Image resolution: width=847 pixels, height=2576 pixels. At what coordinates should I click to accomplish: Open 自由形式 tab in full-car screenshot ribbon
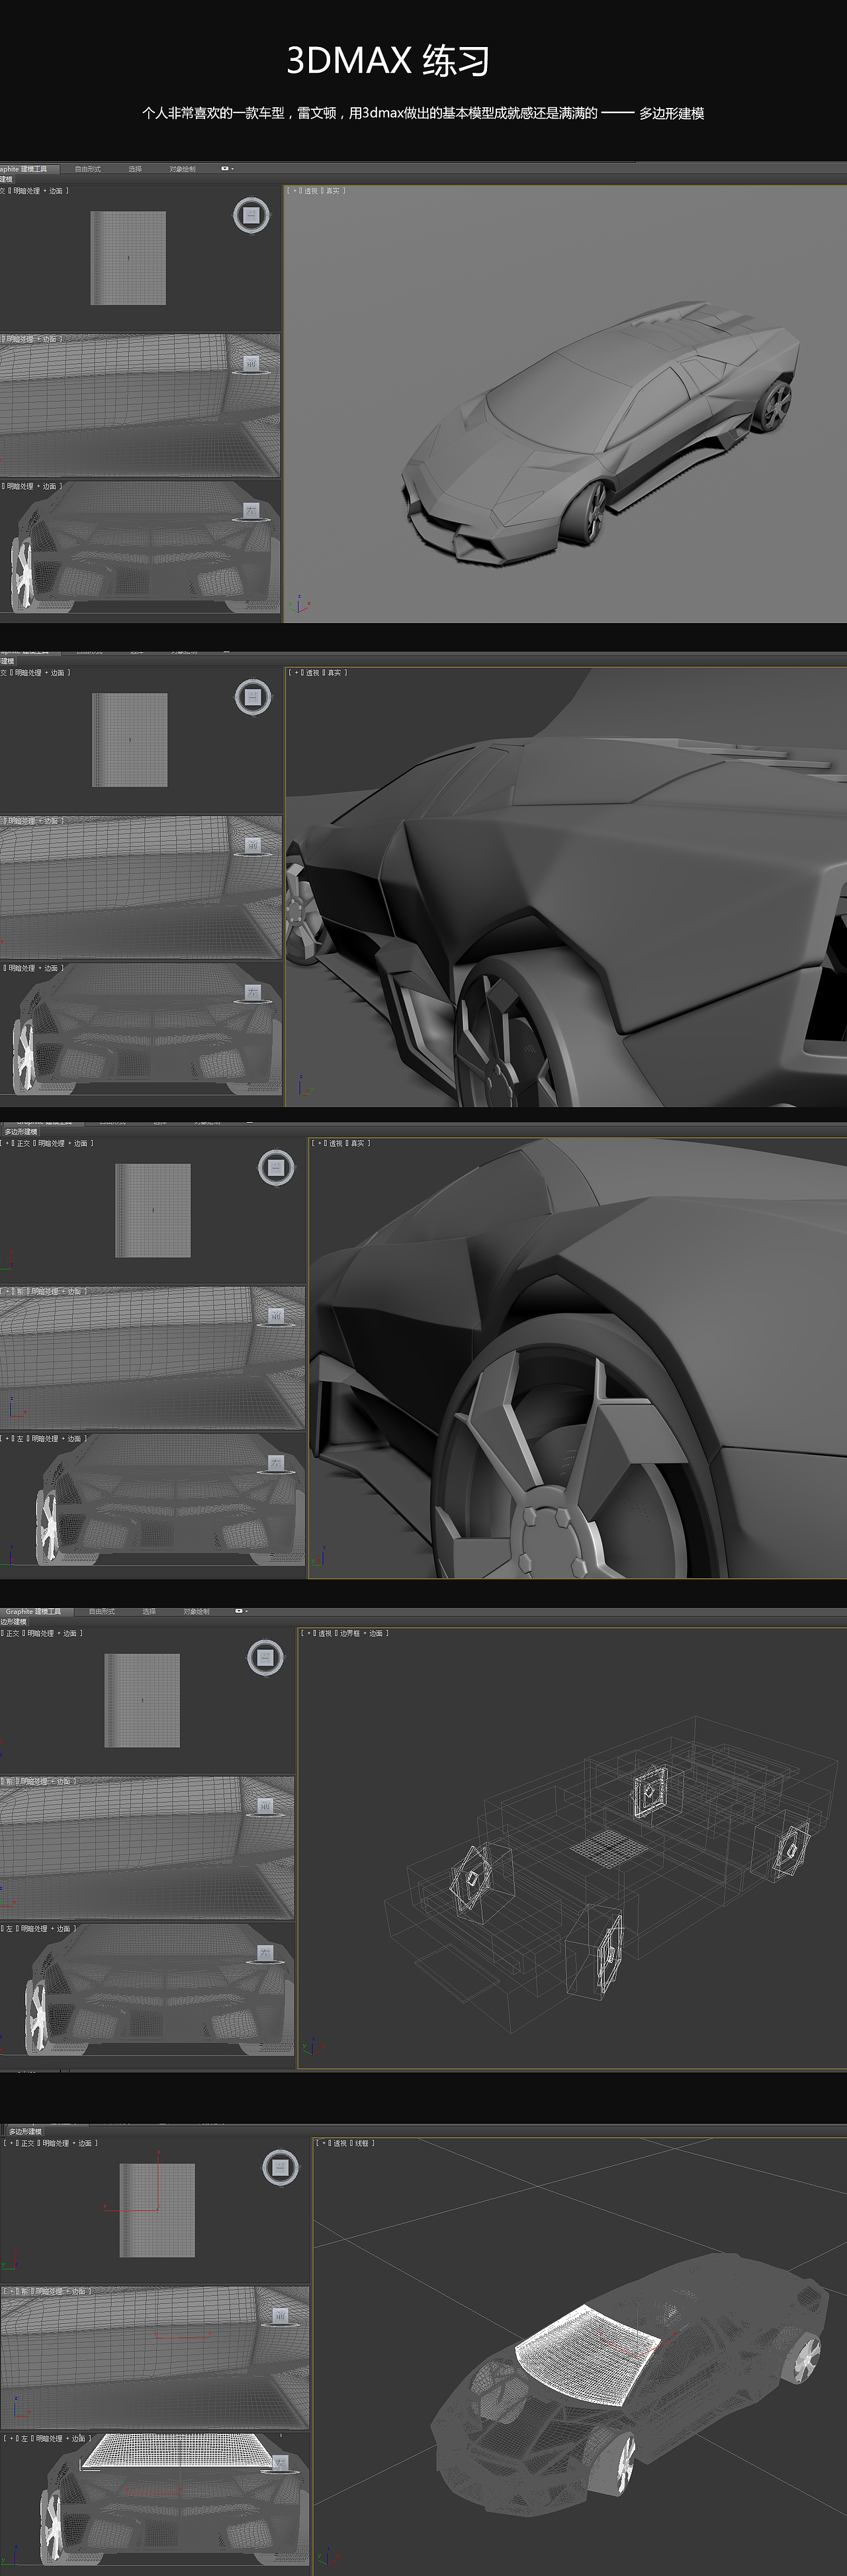coord(87,169)
